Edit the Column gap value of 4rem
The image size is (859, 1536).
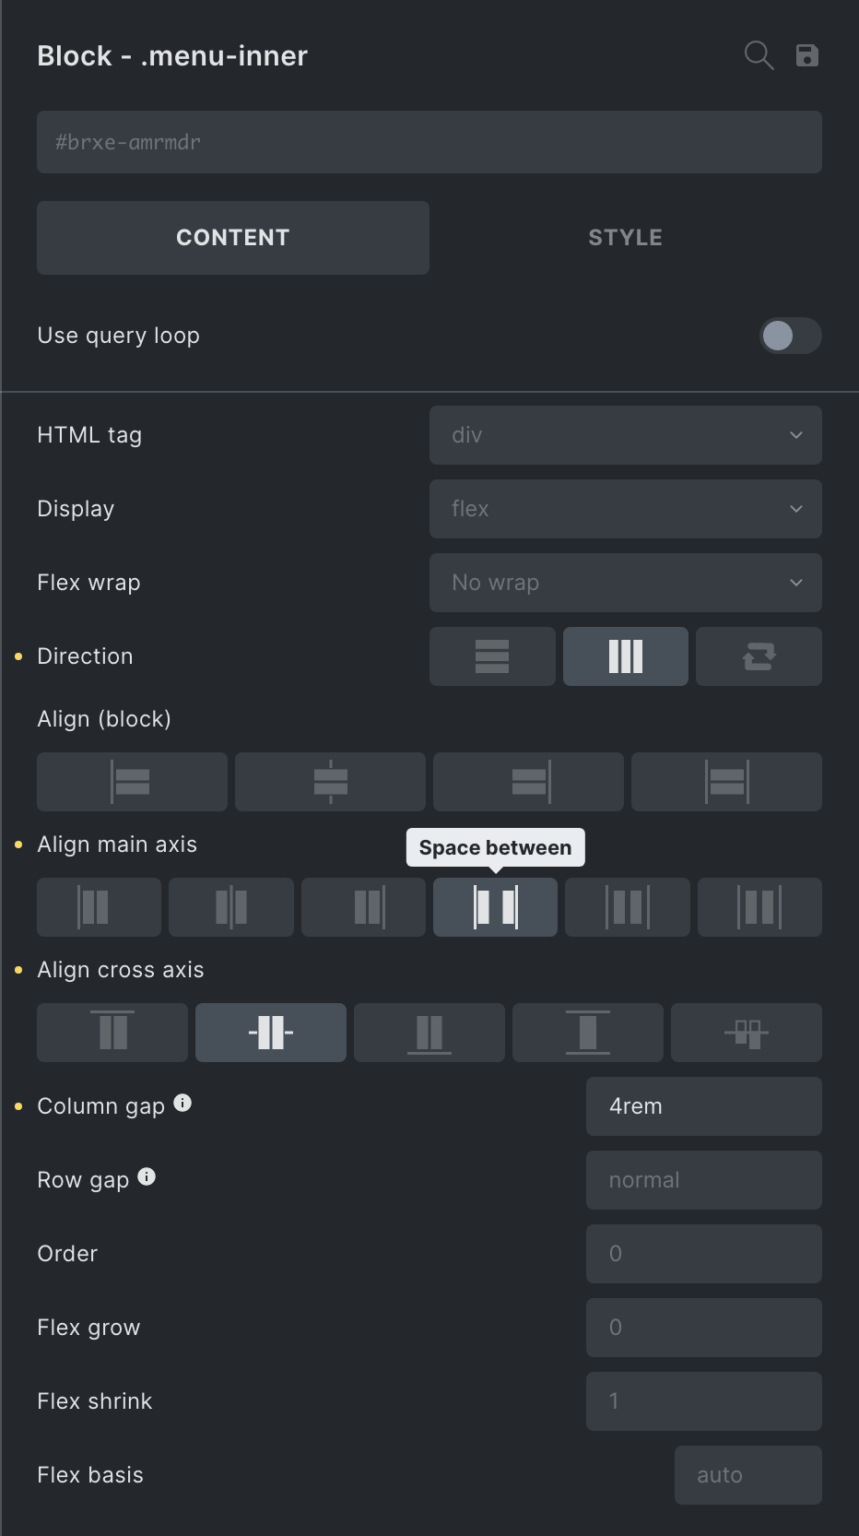tap(703, 1106)
